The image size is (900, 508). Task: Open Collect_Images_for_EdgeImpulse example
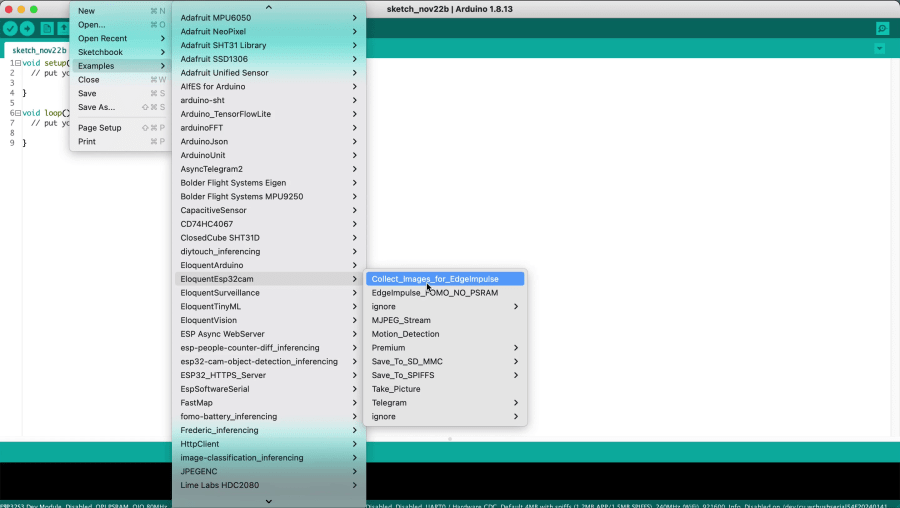coord(445,280)
